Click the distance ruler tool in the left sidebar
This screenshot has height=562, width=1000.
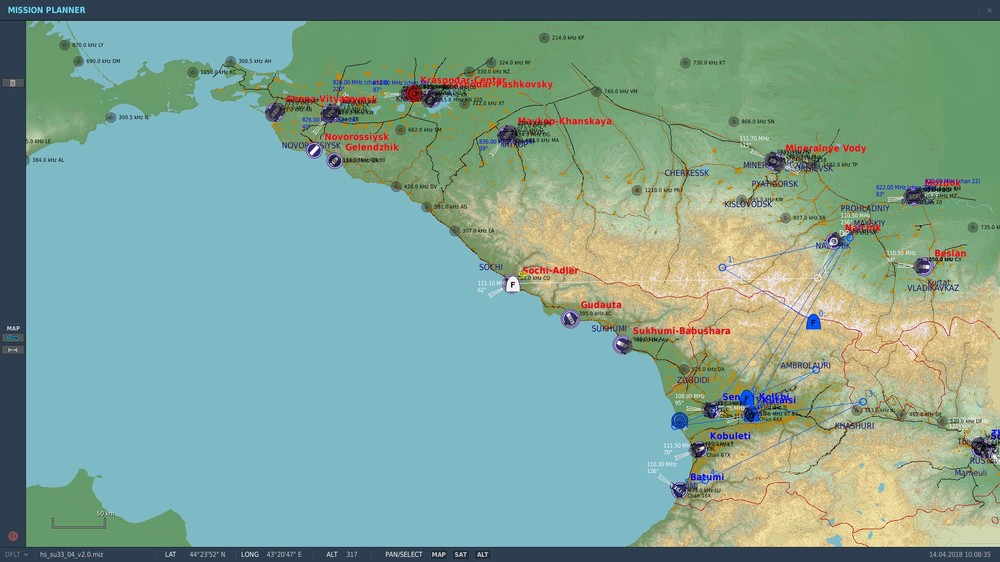[13, 350]
